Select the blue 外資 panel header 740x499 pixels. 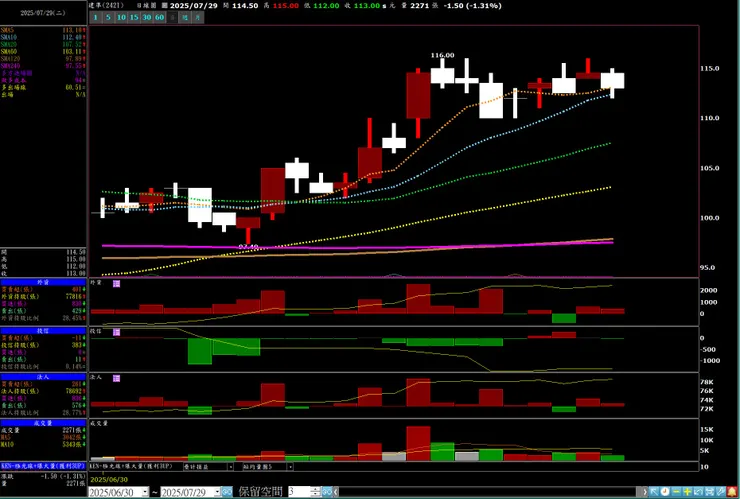(43, 282)
